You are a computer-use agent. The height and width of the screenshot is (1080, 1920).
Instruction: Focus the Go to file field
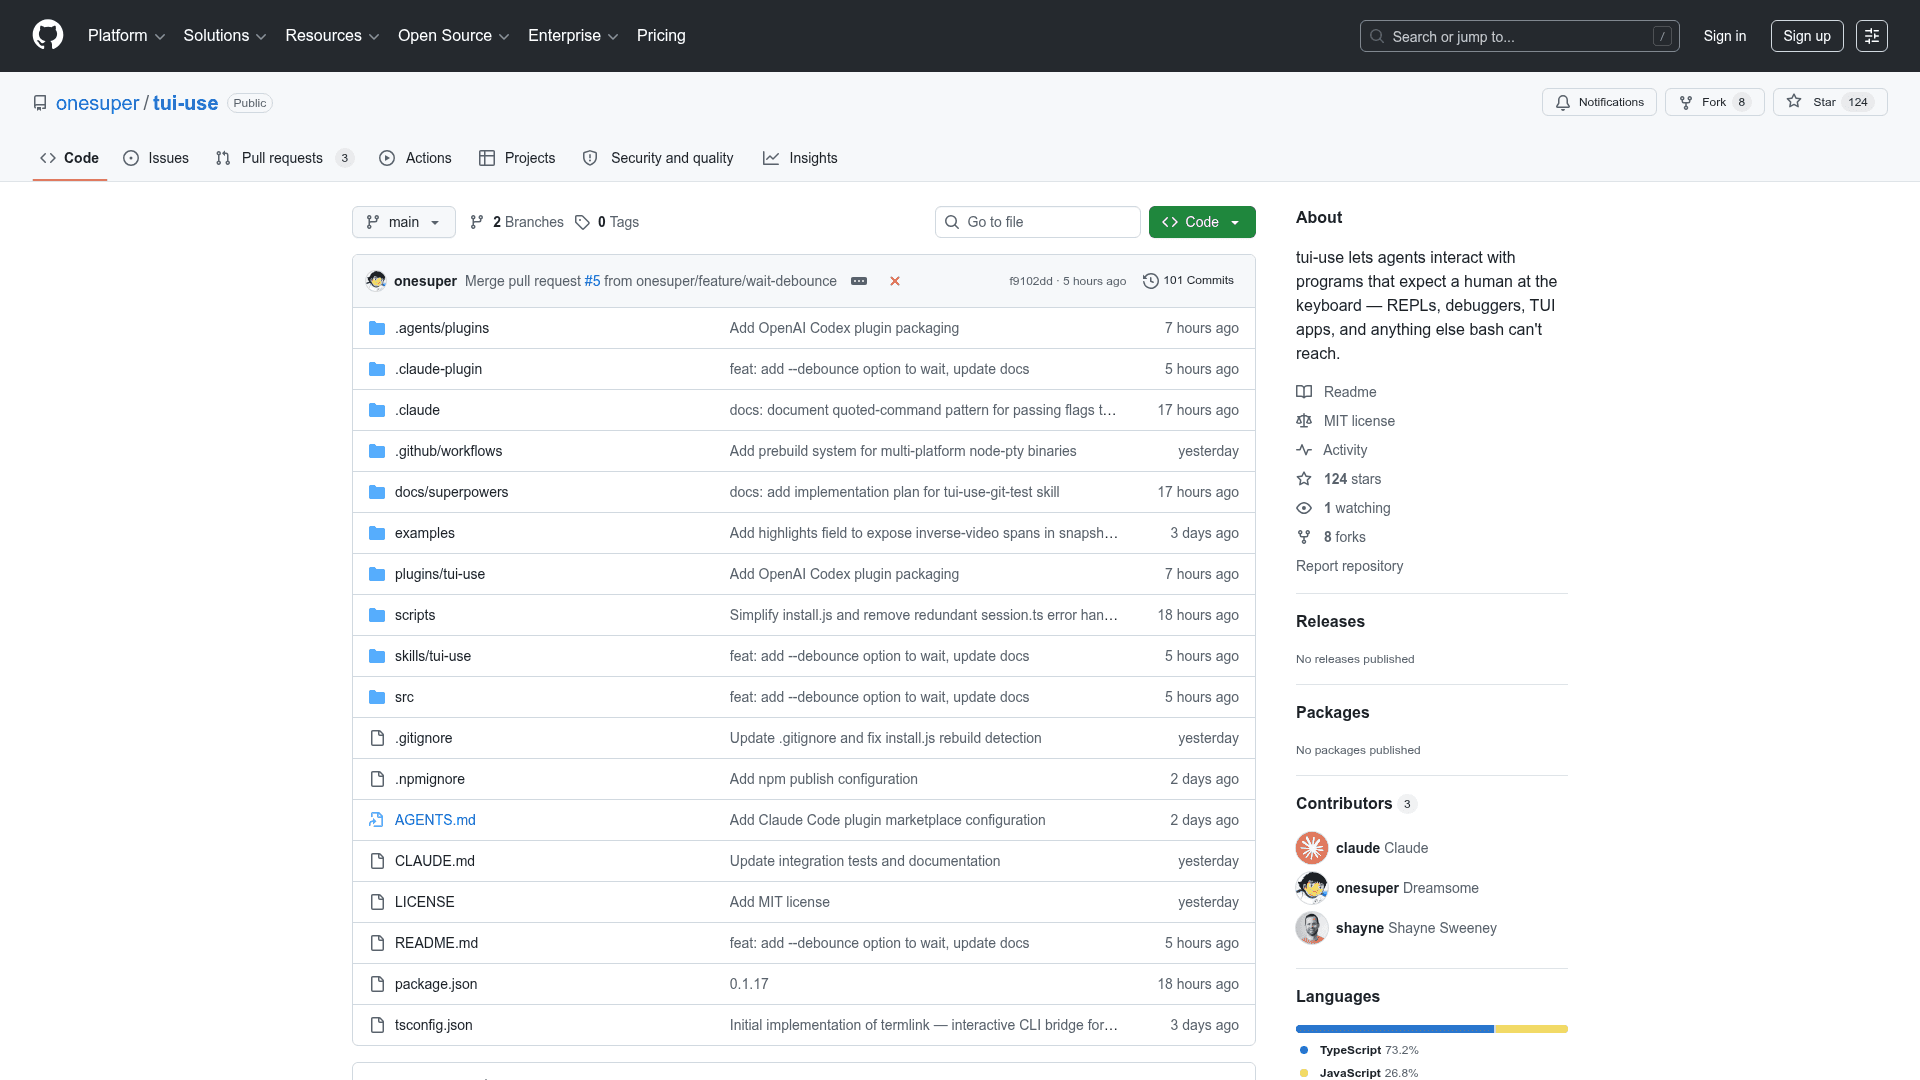(x=1038, y=222)
